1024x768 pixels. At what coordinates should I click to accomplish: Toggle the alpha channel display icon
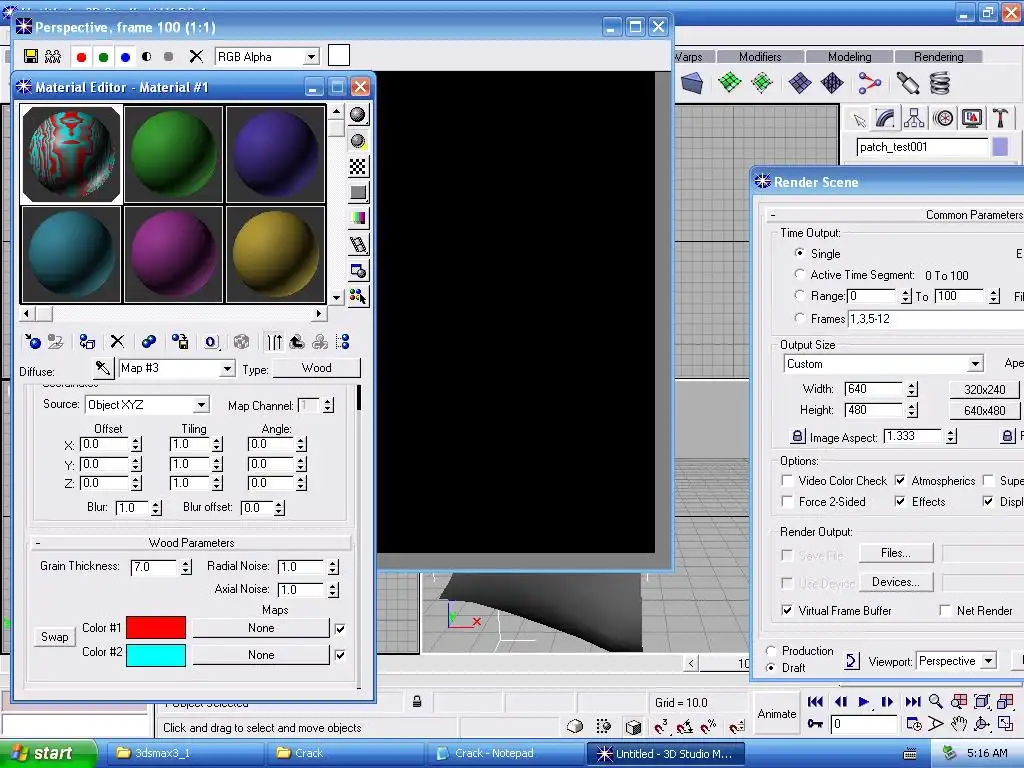(147, 57)
